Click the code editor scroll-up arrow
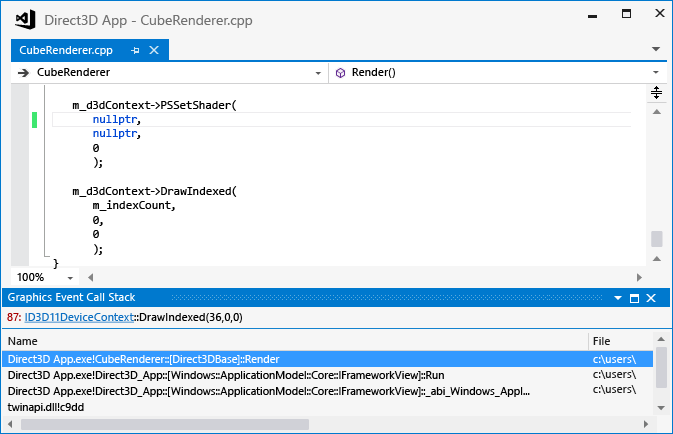This screenshot has height=434, width=673. [x=656, y=112]
